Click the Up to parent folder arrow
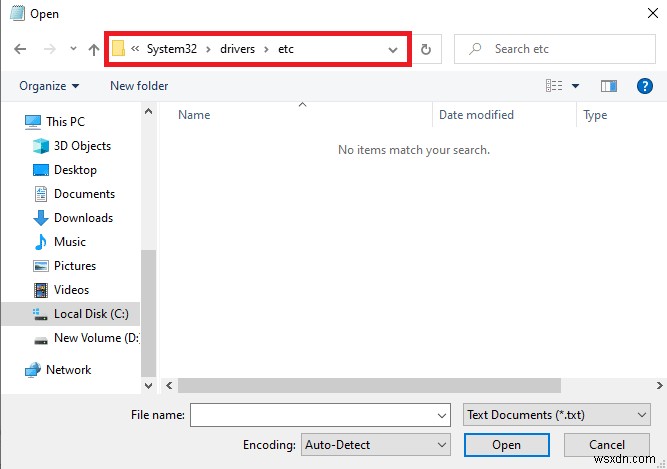 (94, 49)
